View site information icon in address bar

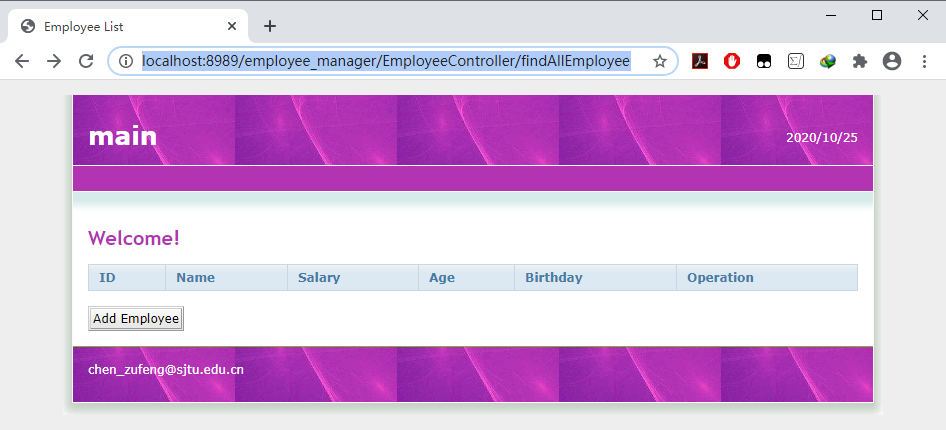(x=125, y=61)
